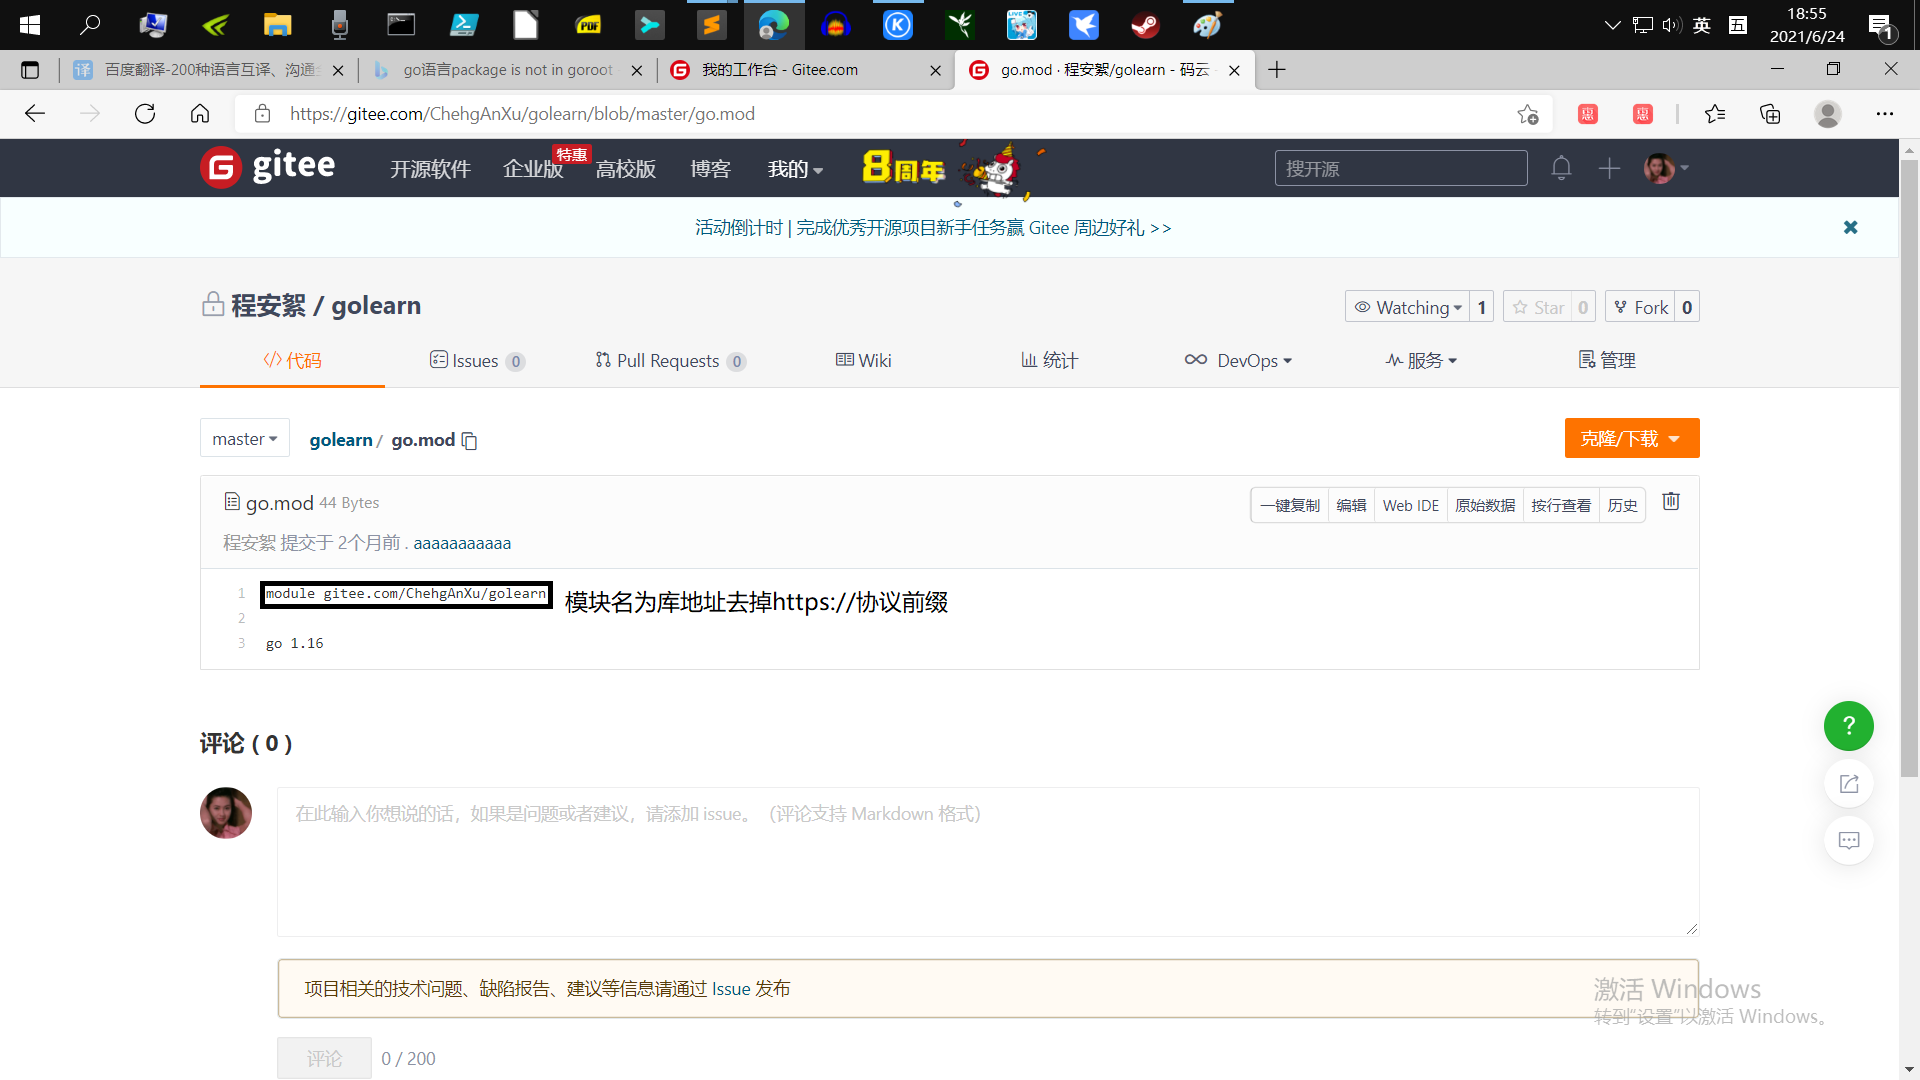Open the DevOps menu
This screenshot has width=1920, height=1080.
(1238, 361)
